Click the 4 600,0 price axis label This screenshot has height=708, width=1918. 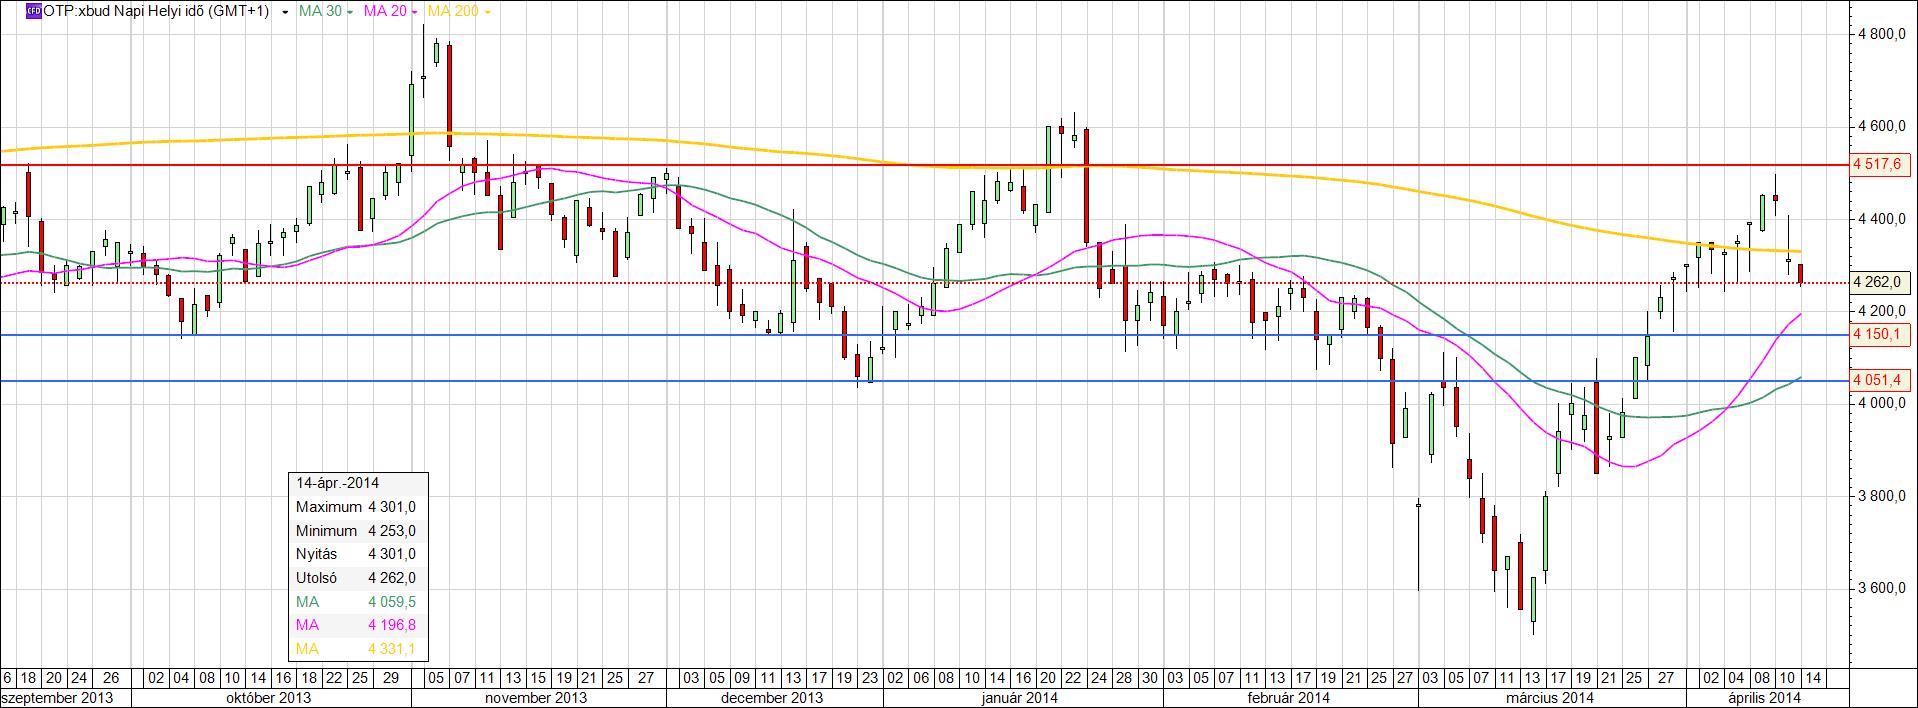pyautogui.click(x=1881, y=127)
